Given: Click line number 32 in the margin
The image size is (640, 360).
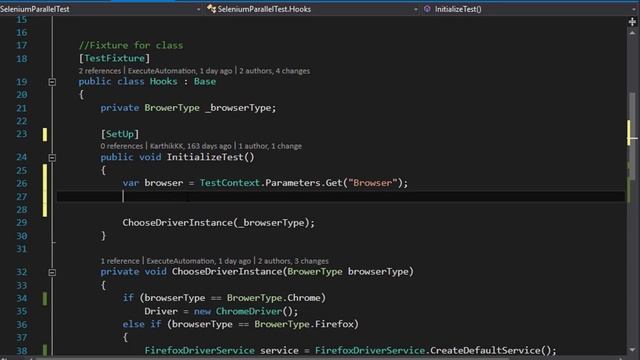Looking at the screenshot, I should click(22, 272).
